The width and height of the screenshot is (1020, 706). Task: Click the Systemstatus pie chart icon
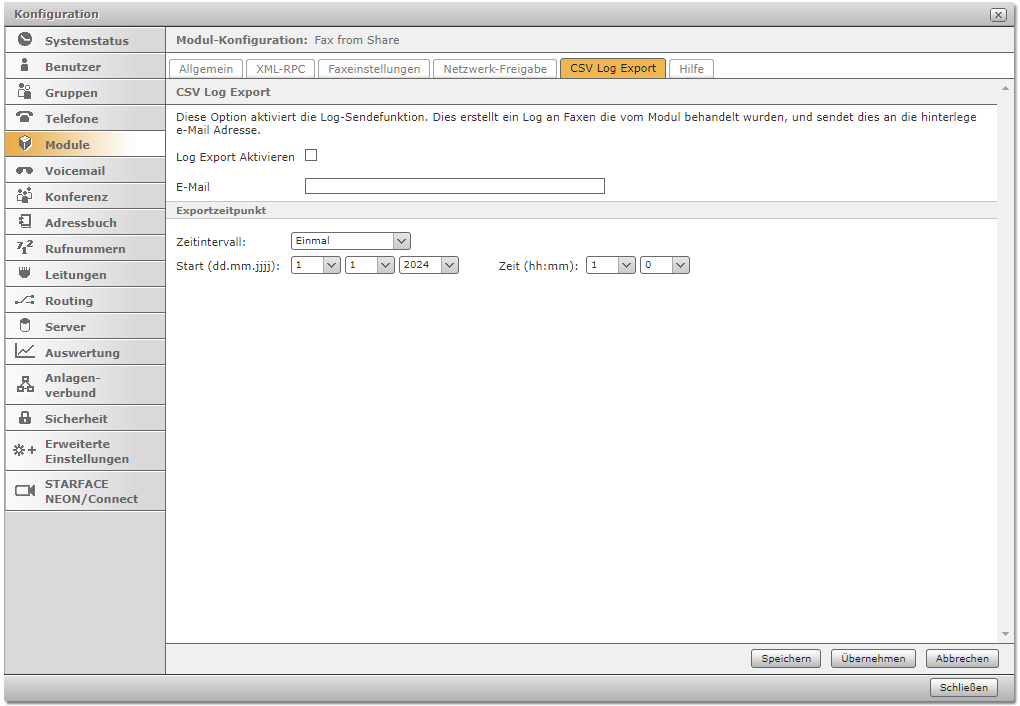[x=25, y=41]
